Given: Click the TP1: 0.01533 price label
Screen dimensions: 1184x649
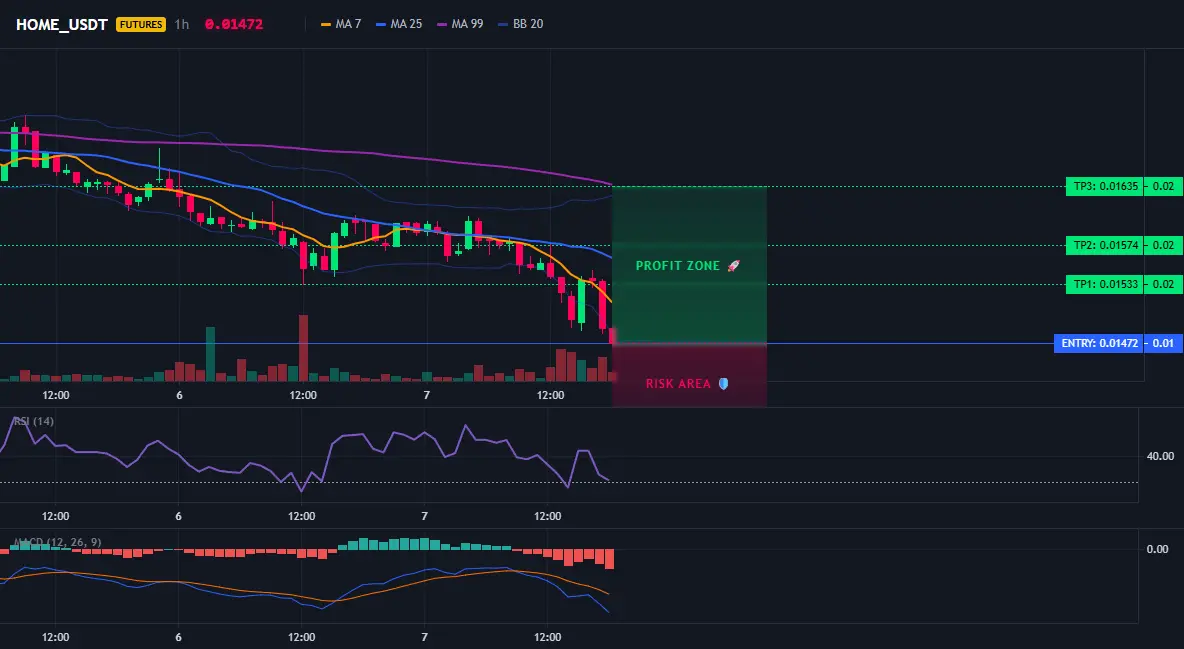Looking at the screenshot, I should point(1103,285).
